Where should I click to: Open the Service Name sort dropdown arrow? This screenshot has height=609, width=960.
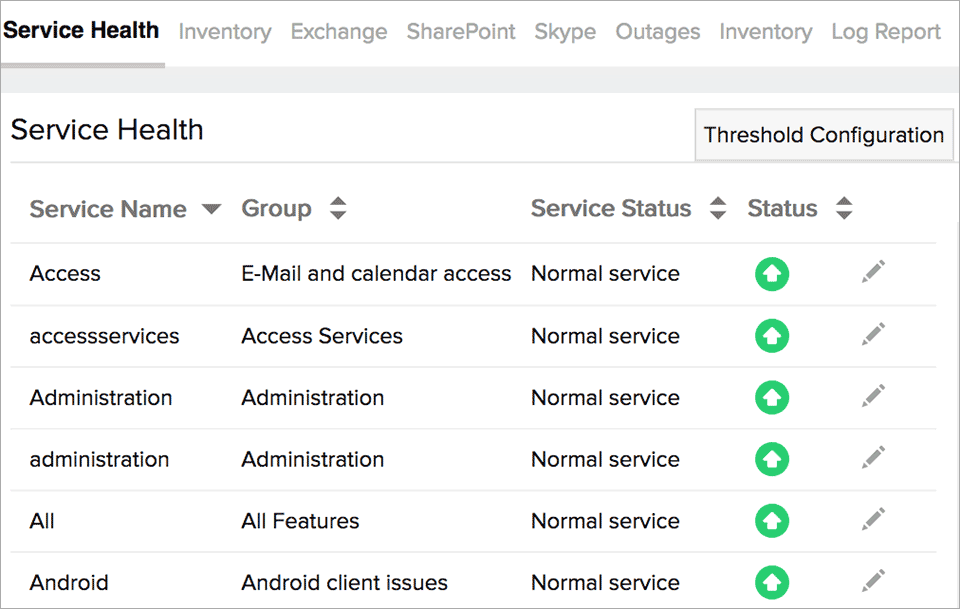pos(211,209)
